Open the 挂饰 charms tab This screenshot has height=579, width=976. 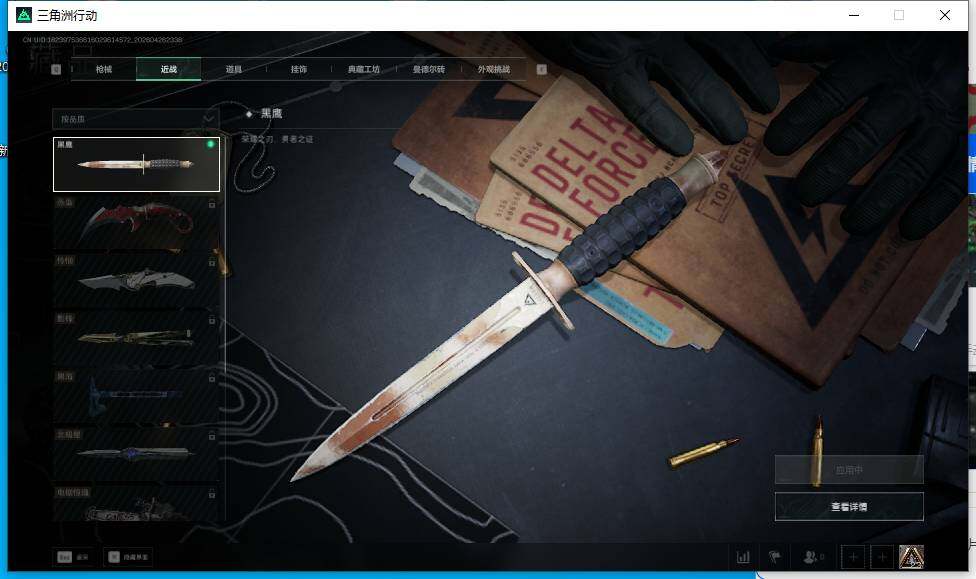[299, 69]
